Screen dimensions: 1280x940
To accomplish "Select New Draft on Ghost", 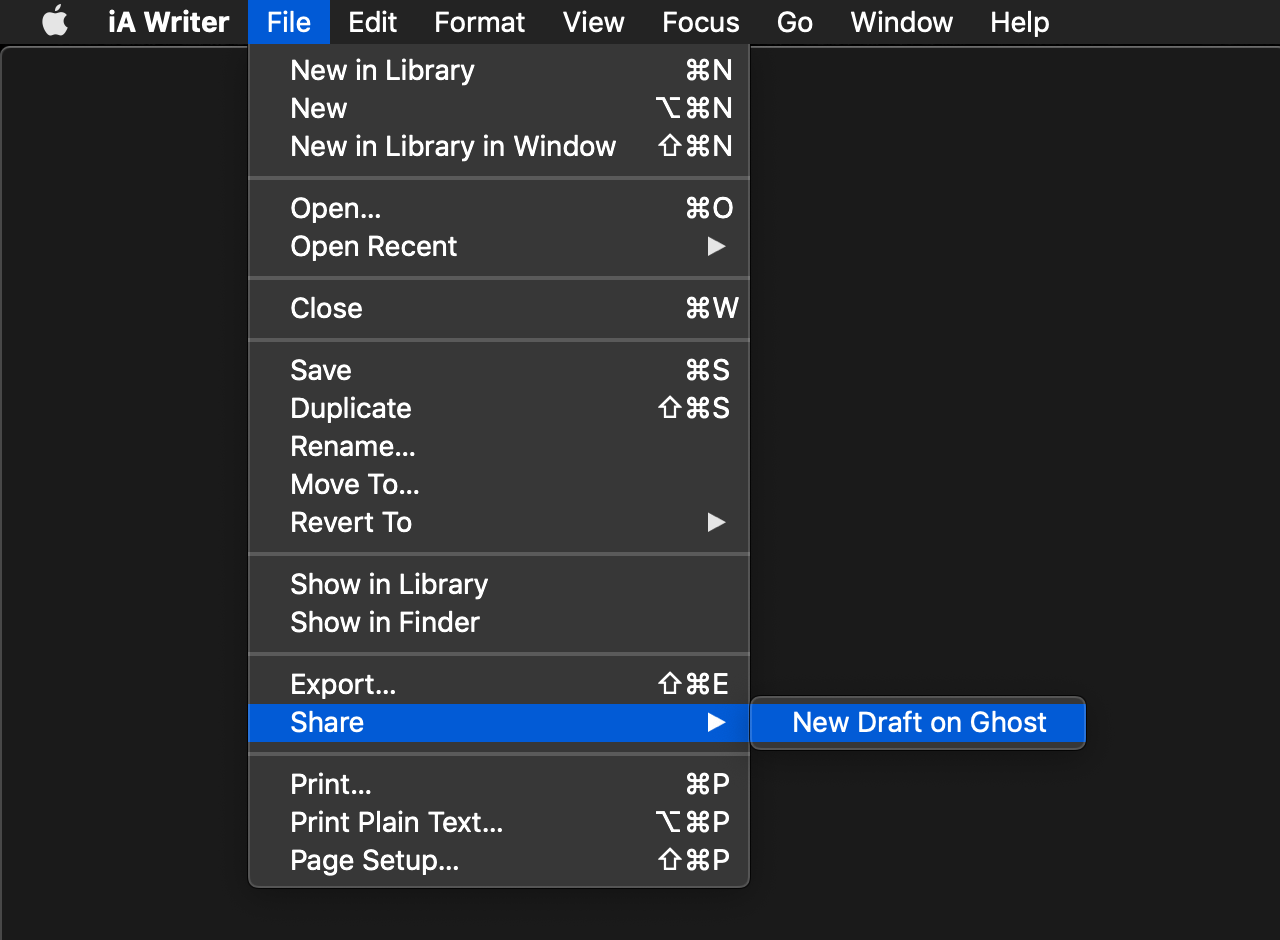I will coord(918,722).
